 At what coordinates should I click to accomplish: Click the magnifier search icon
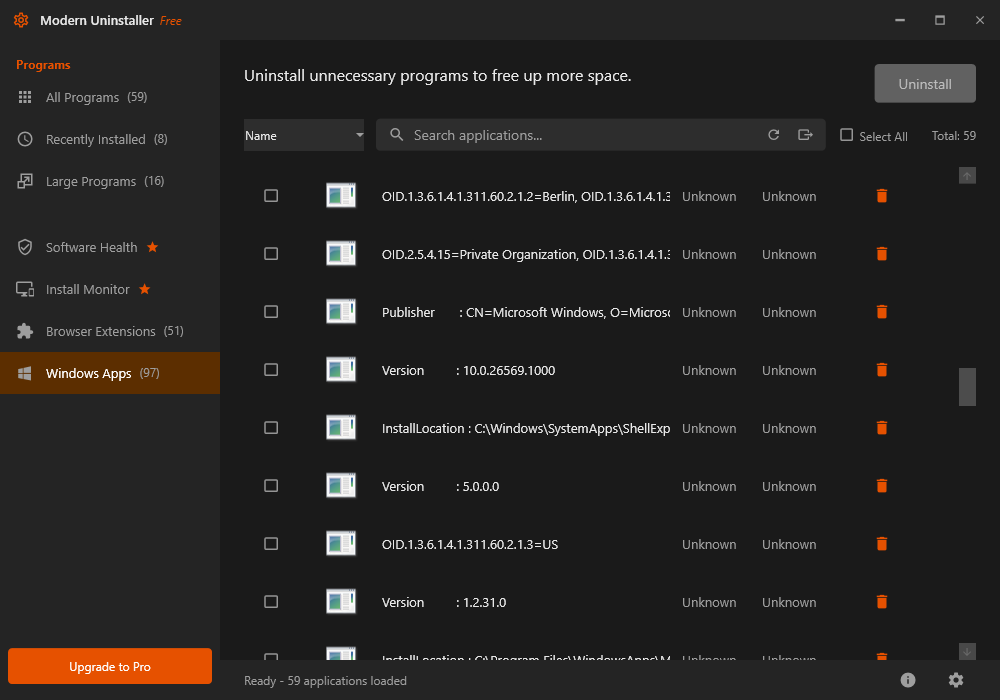tap(397, 135)
